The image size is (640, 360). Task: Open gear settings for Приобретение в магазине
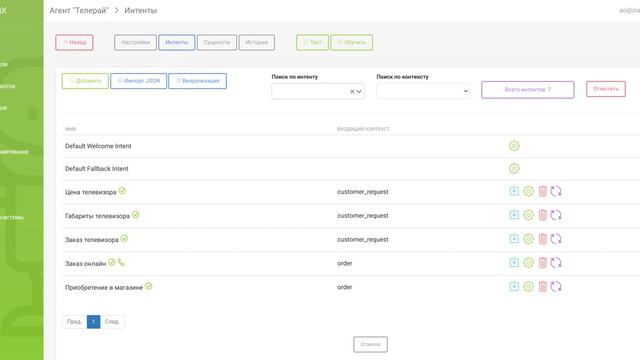[528, 287]
